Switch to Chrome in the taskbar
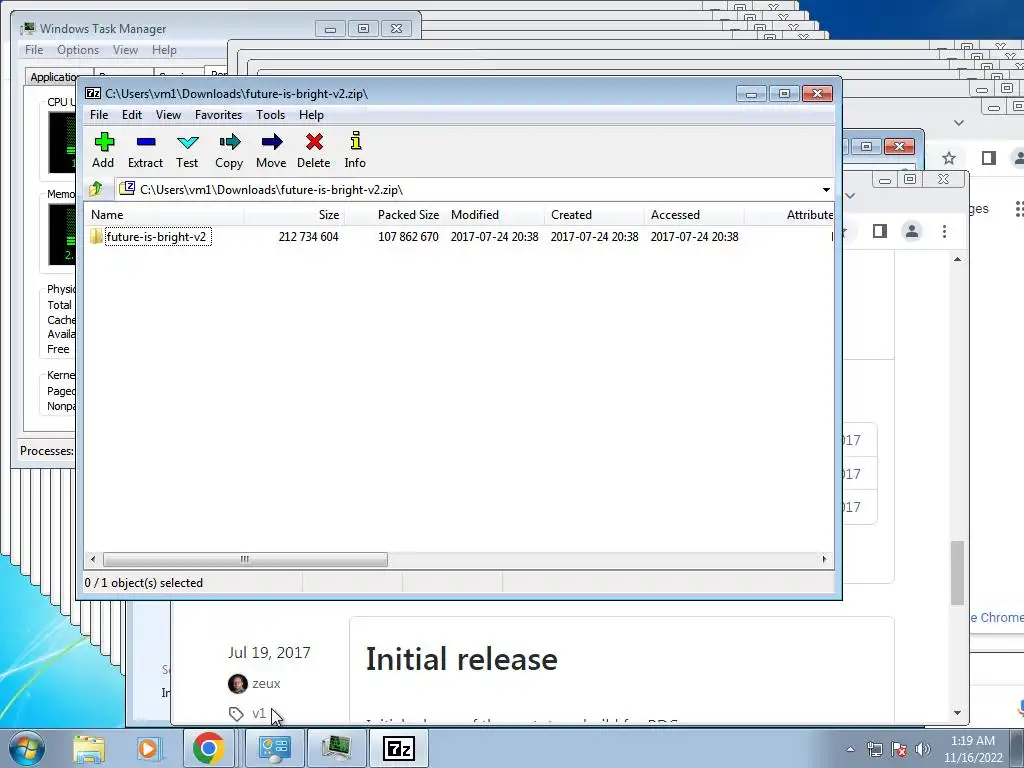The image size is (1024, 768). click(208, 748)
